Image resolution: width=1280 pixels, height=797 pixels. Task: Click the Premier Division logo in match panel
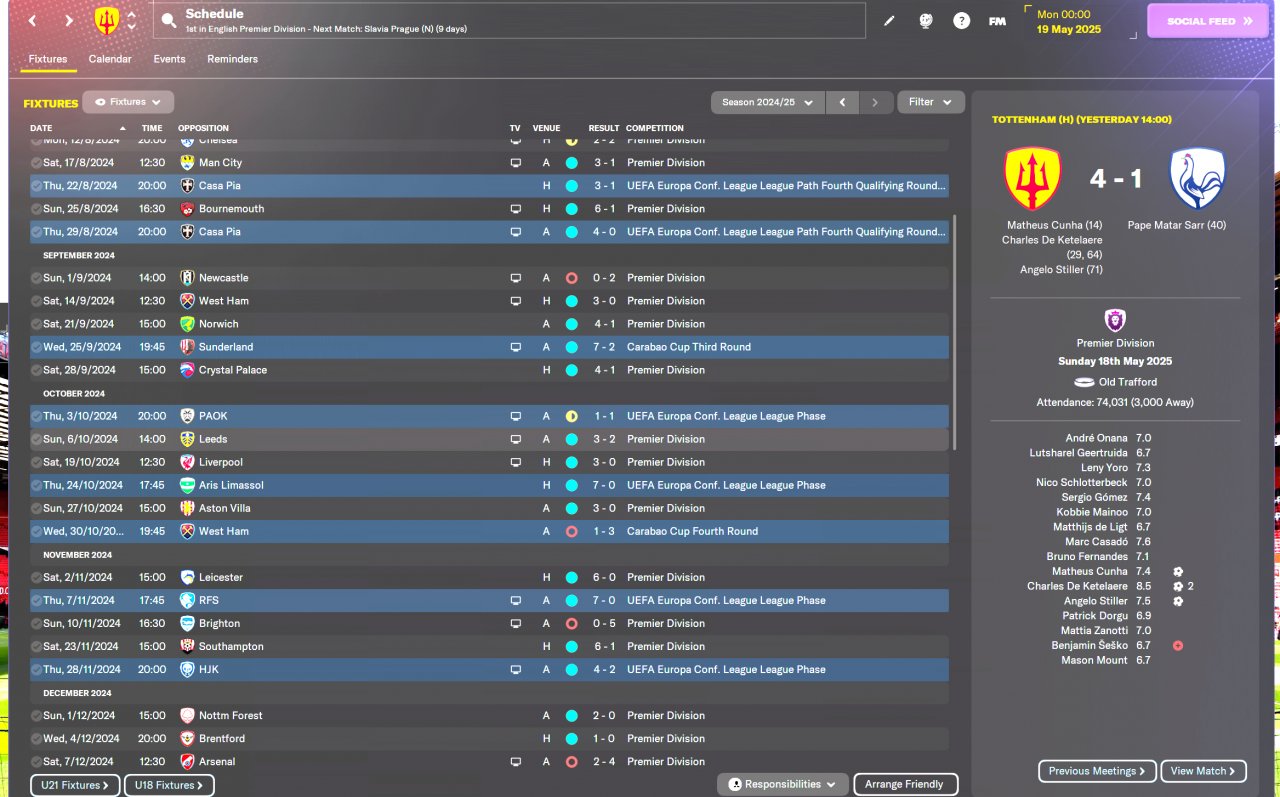[1115, 320]
